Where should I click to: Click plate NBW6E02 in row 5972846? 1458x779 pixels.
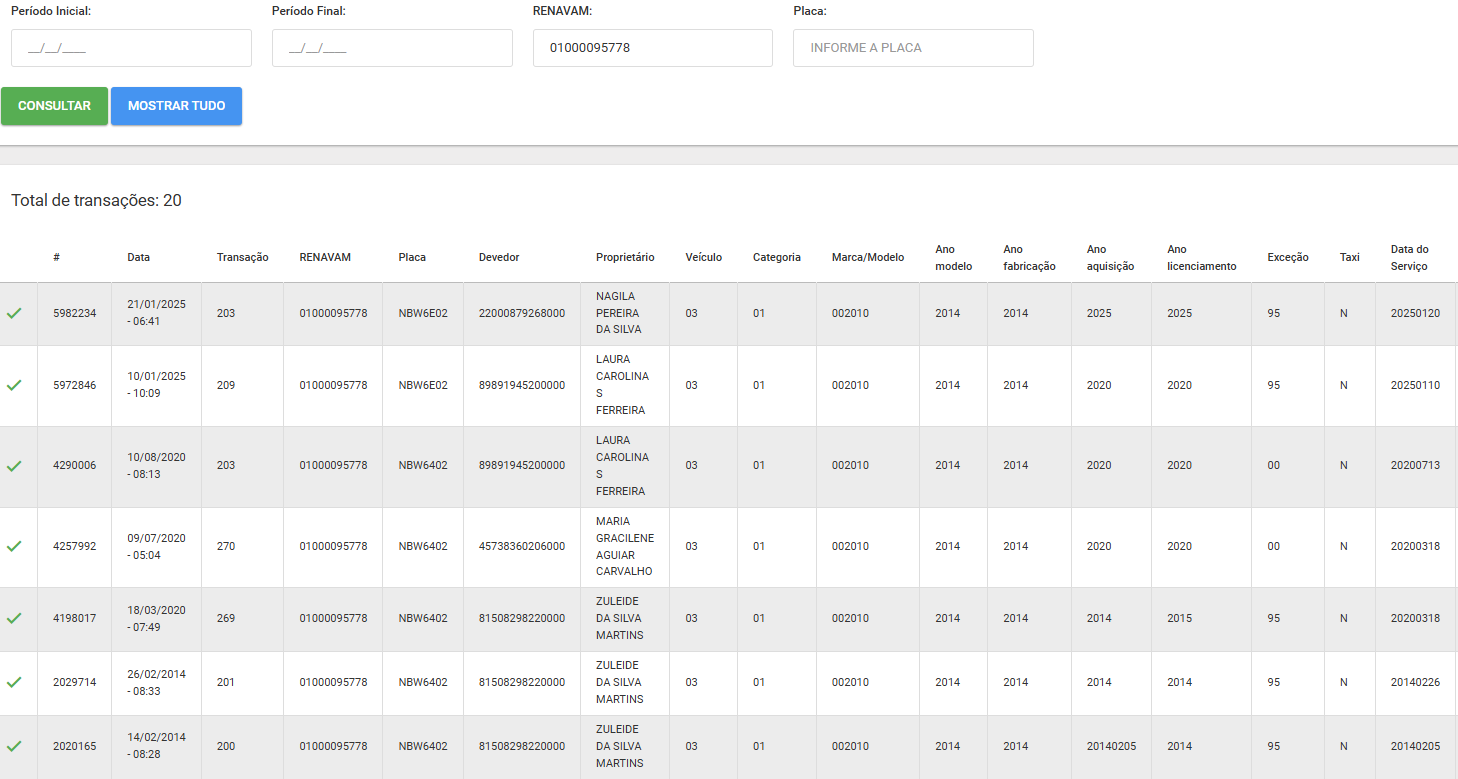pyautogui.click(x=423, y=385)
